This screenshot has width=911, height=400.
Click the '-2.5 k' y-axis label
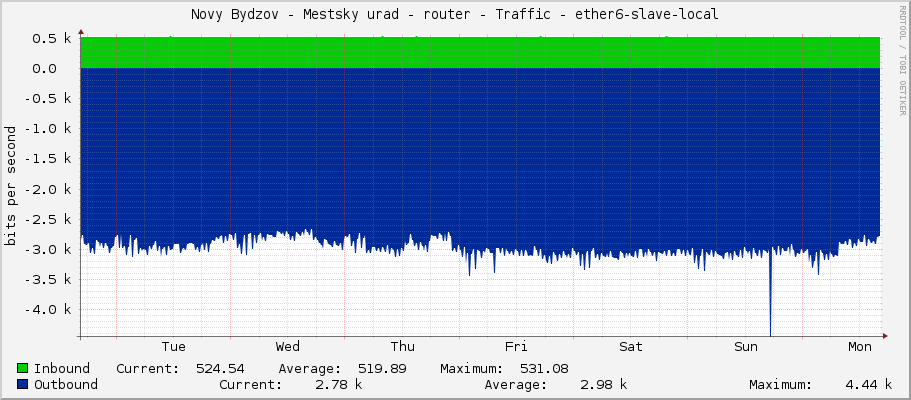(48, 220)
